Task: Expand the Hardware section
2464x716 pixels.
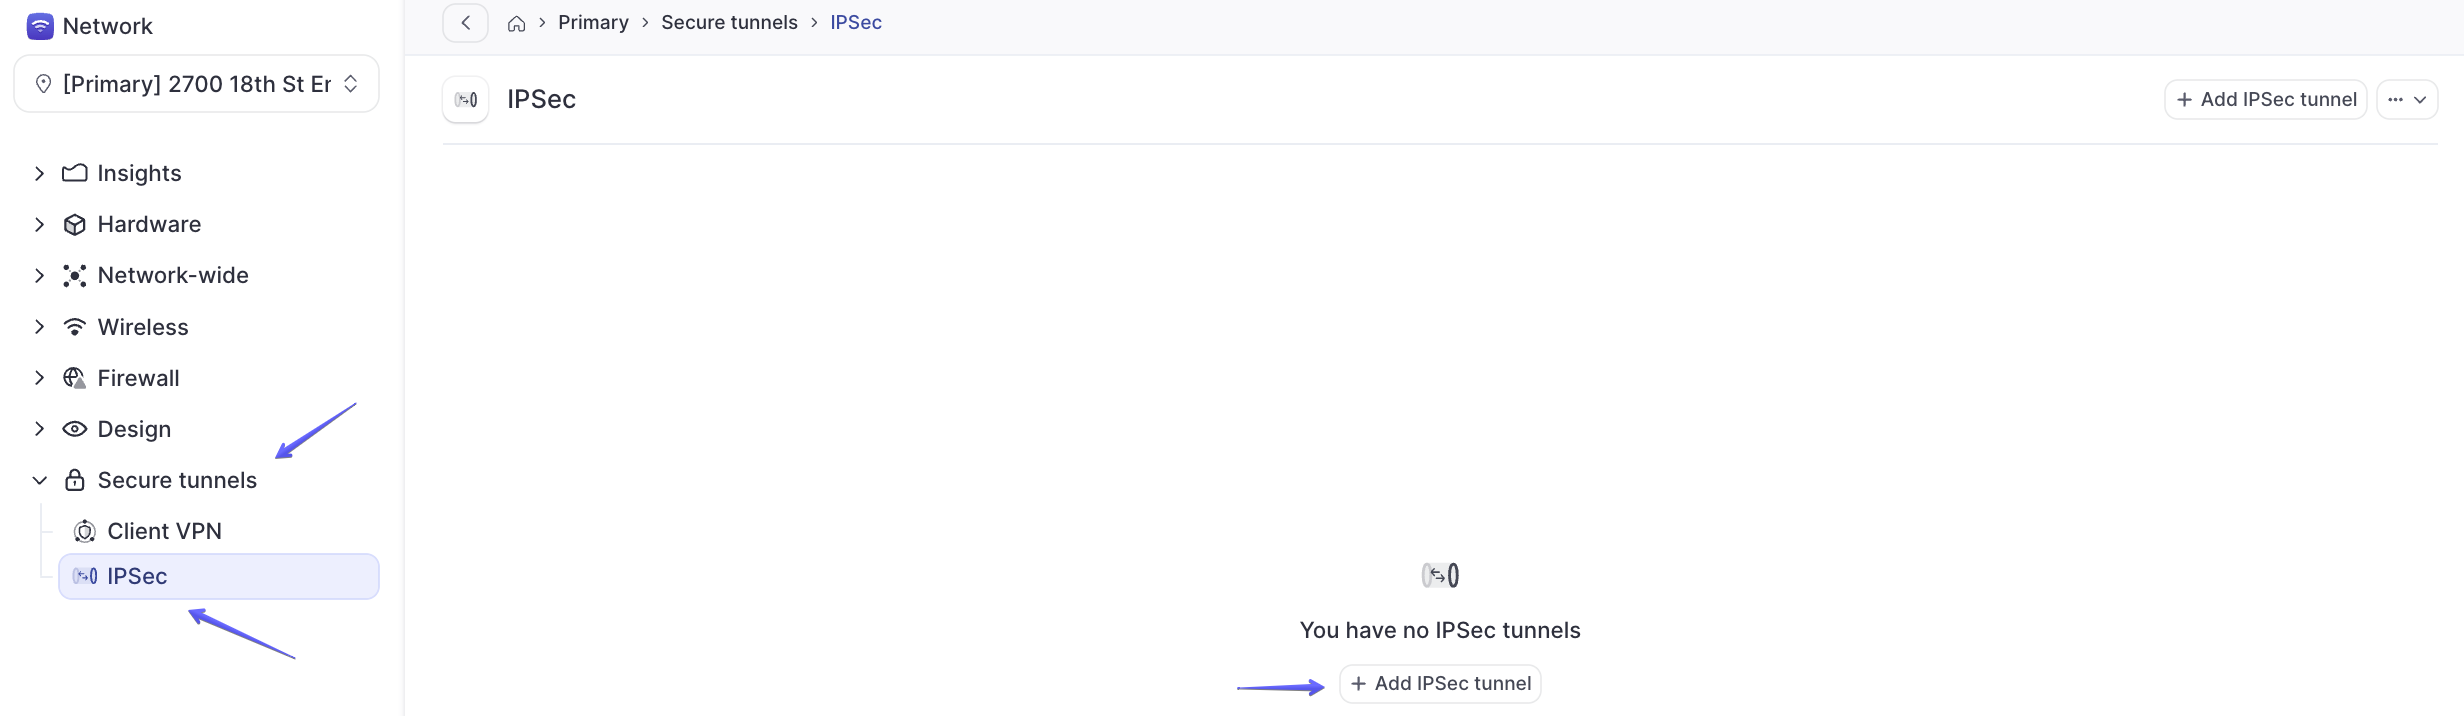Action: point(39,224)
